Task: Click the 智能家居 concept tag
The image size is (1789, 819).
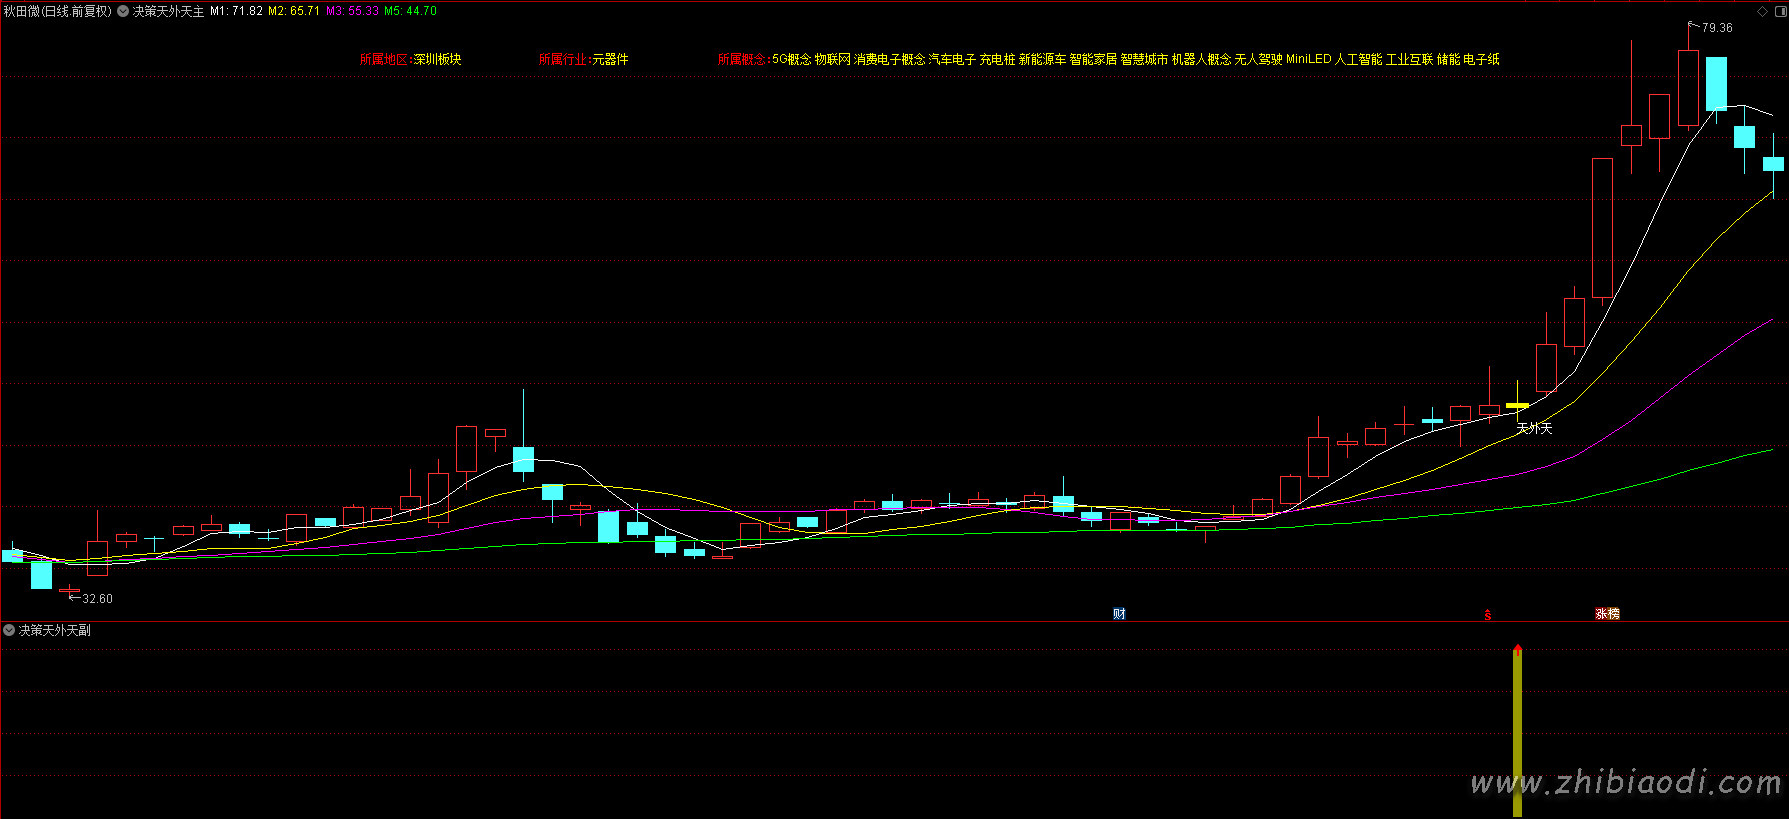Action: click(1093, 60)
